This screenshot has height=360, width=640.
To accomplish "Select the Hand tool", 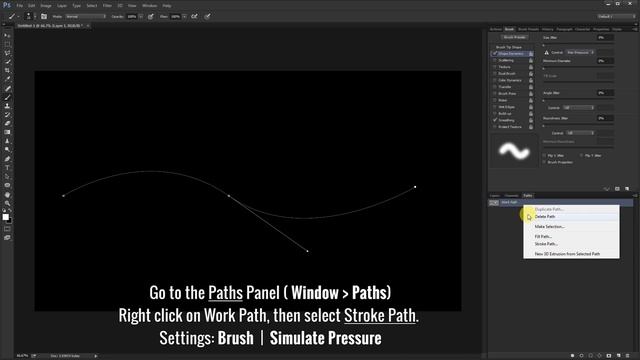I will tap(7, 194).
